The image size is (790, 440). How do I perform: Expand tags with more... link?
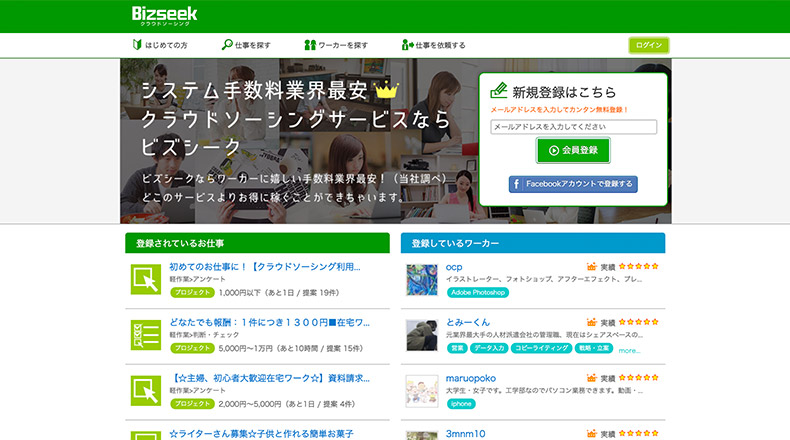629,350
